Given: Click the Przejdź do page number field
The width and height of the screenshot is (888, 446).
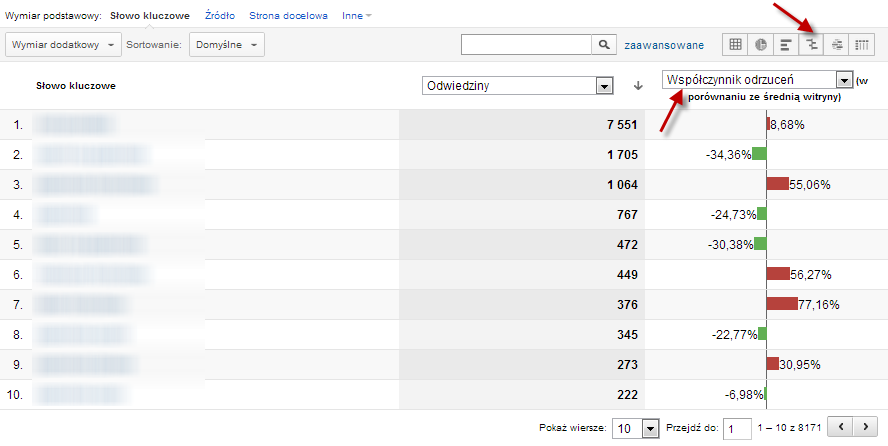Looking at the screenshot, I should pos(737,428).
